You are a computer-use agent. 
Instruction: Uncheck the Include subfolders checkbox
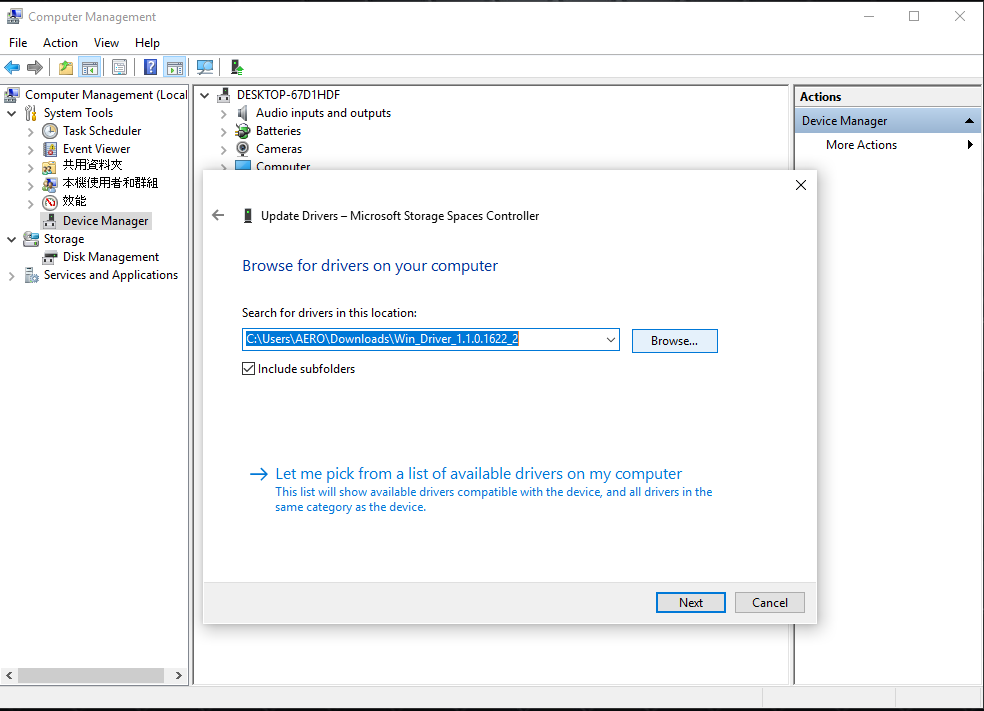click(249, 369)
